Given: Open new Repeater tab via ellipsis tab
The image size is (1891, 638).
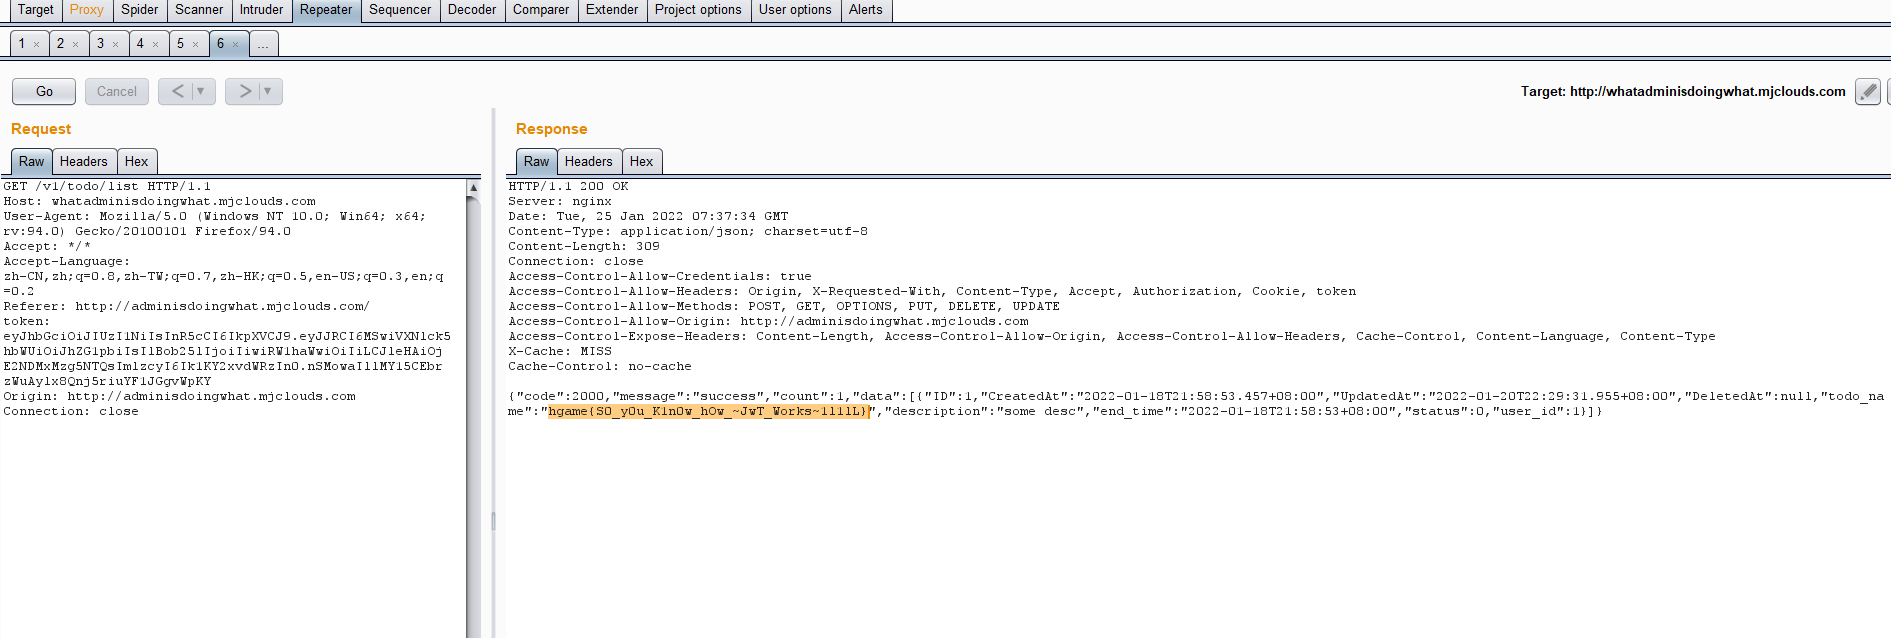Looking at the screenshot, I should (263, 44).
